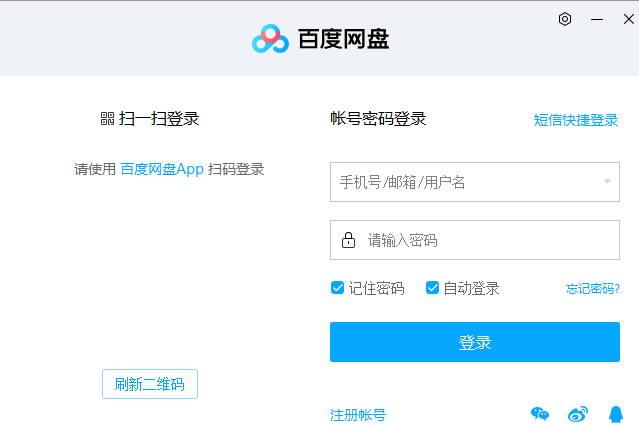The width and height of the screenshot is (639, 428).
Task: Click the Weibo login icon
Action: [x=578, y=414]
